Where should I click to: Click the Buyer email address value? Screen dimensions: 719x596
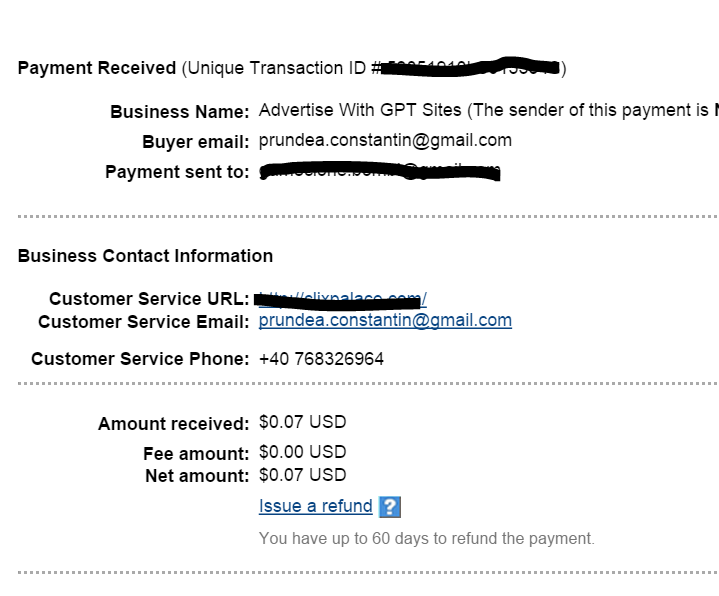coord(385,140)
